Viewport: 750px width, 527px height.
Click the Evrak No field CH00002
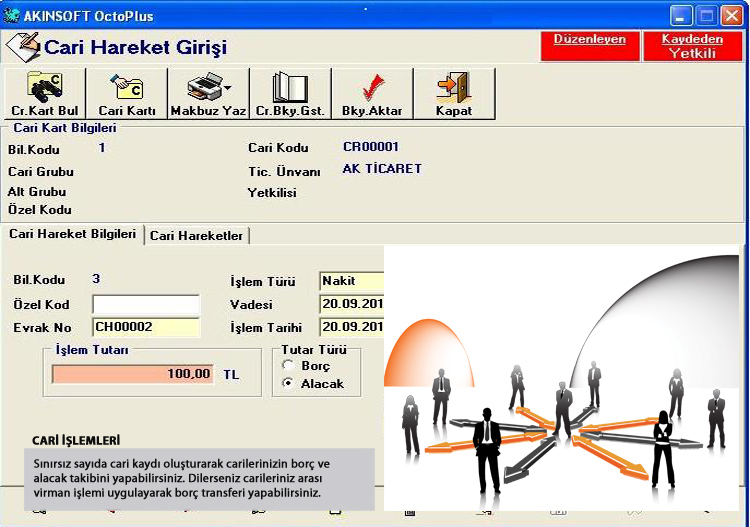tap(146, 327)
